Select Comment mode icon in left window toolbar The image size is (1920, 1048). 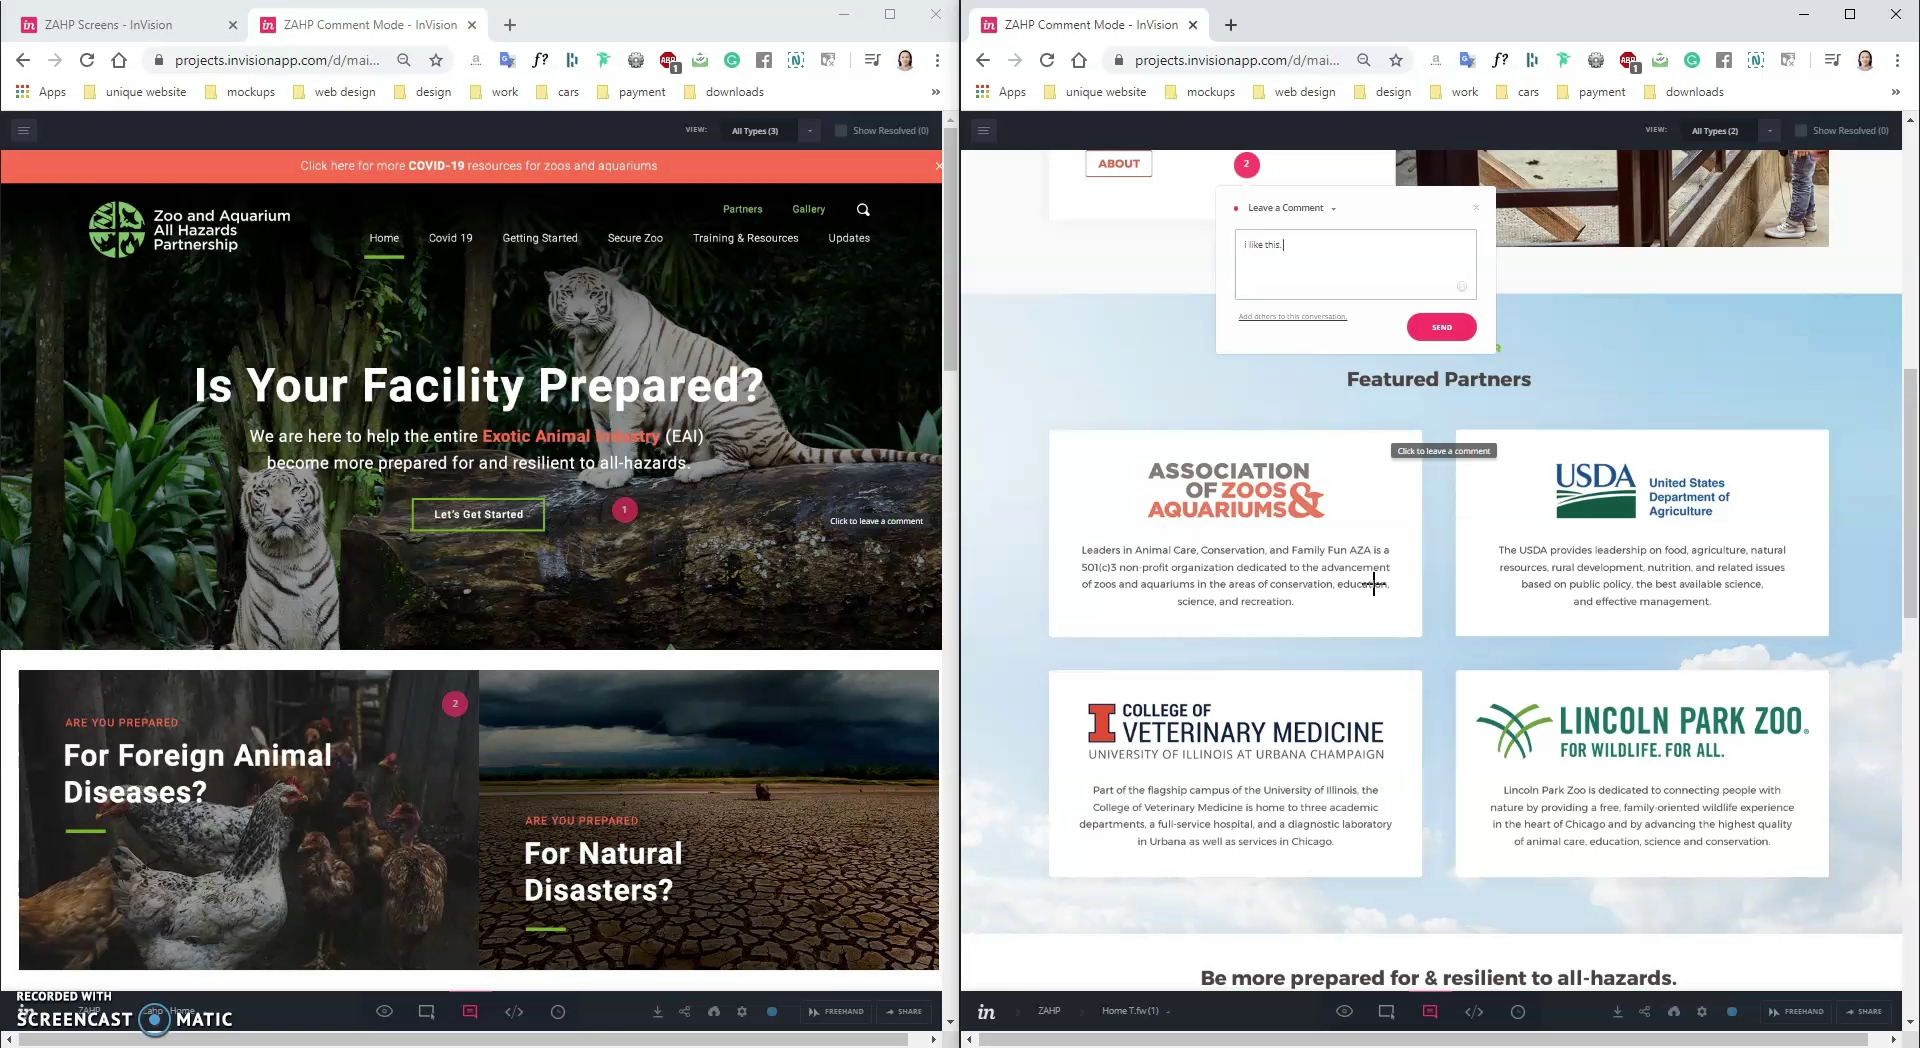[x=470, y=1012]
